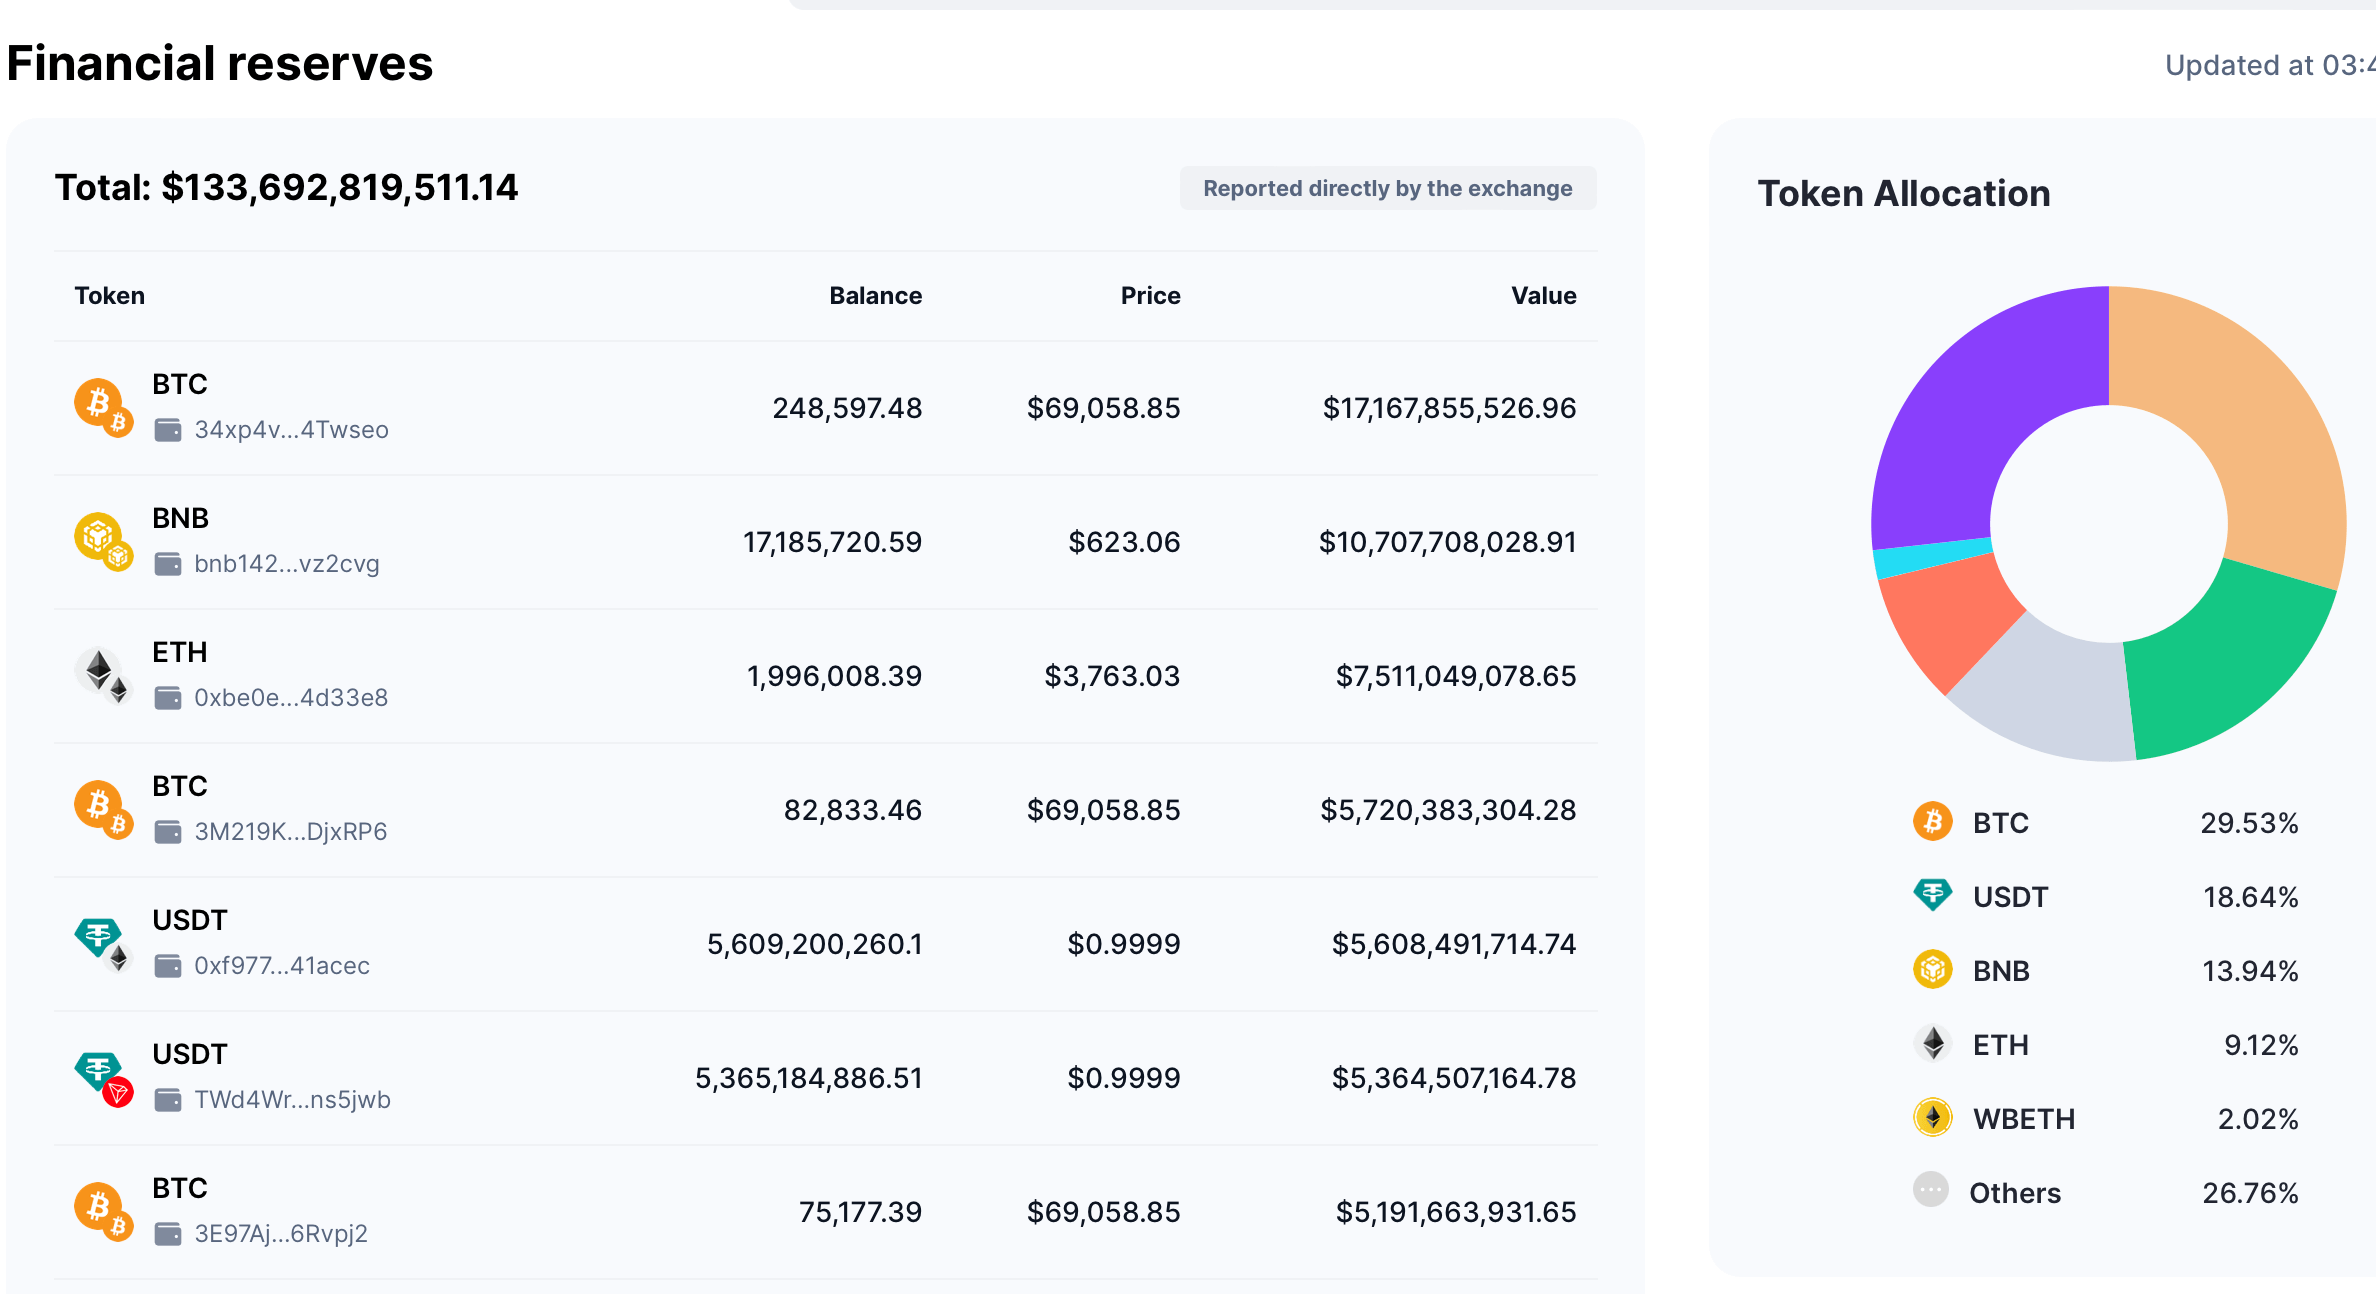Click wallet icon beside 3E97Aj...6Rvpj2

pos(168,1234)
